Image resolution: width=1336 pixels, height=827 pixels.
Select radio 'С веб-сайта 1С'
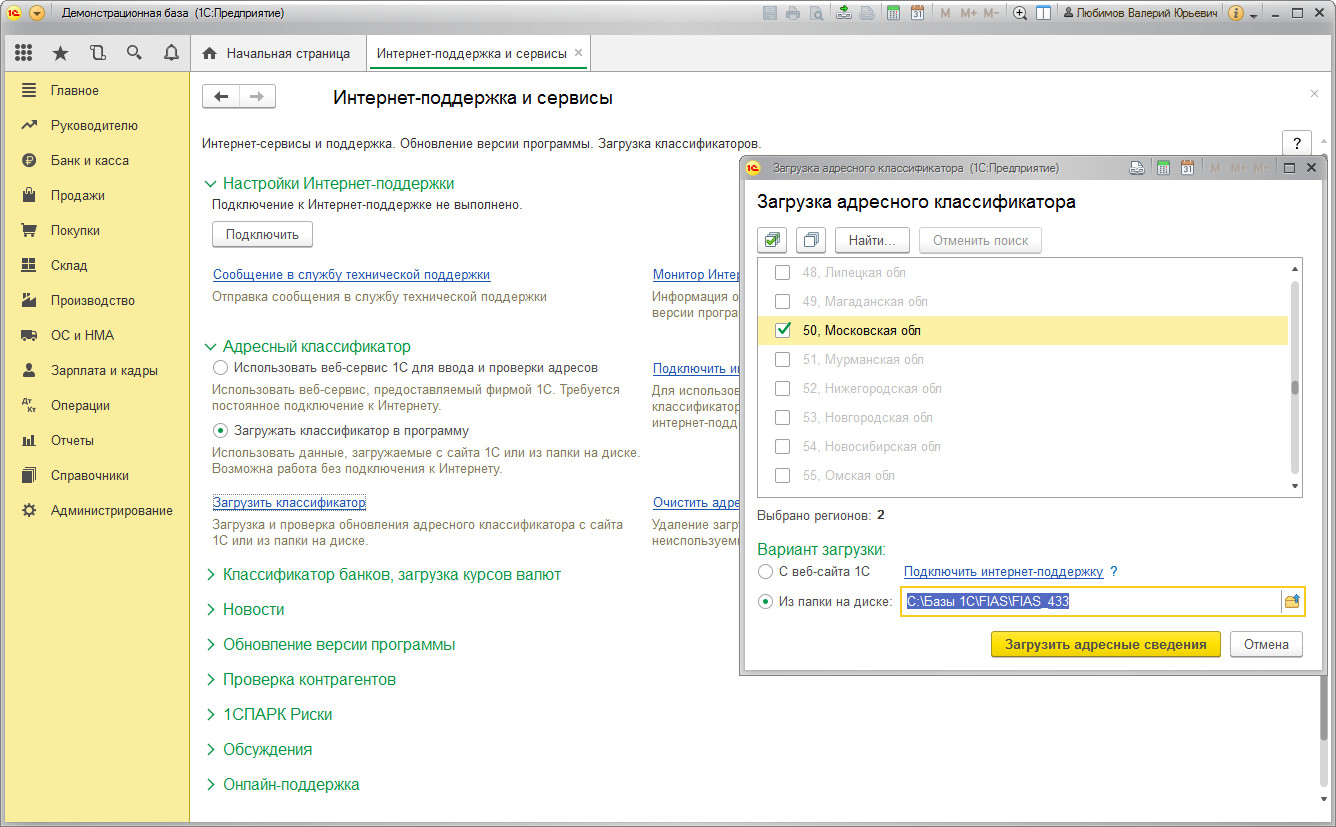point(766,572)
